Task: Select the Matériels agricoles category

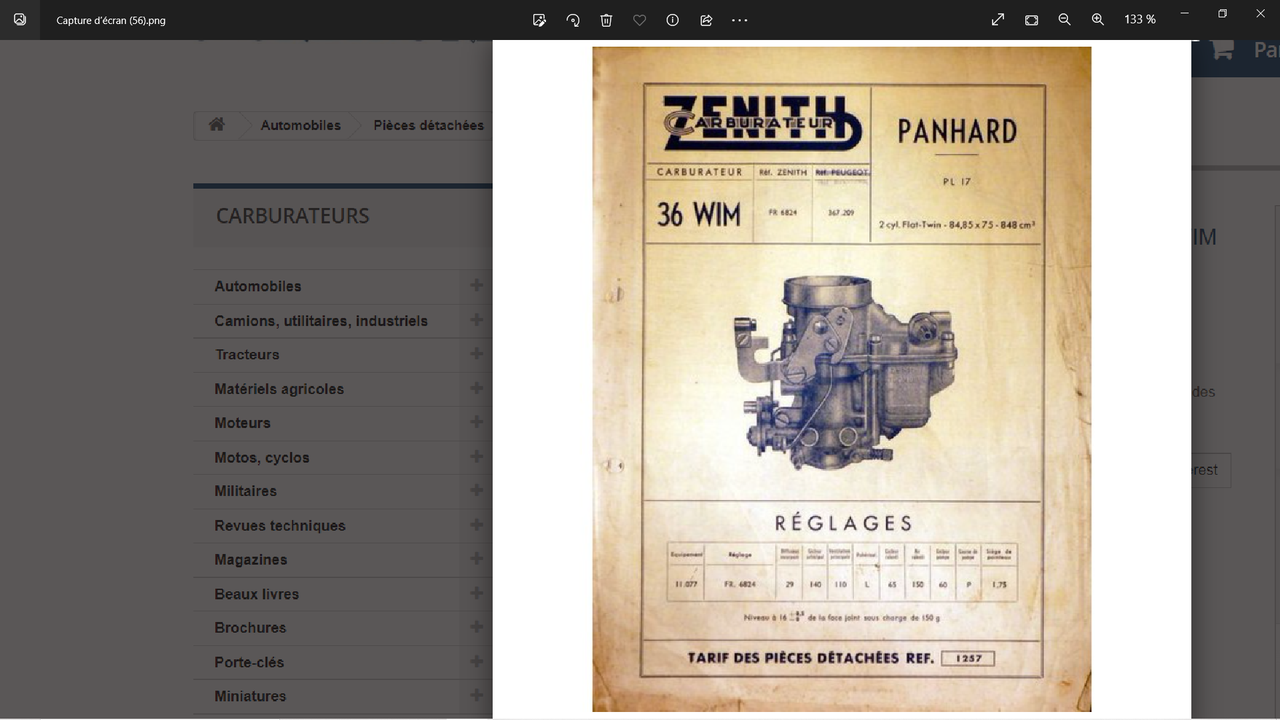Action: pos(279,389)
